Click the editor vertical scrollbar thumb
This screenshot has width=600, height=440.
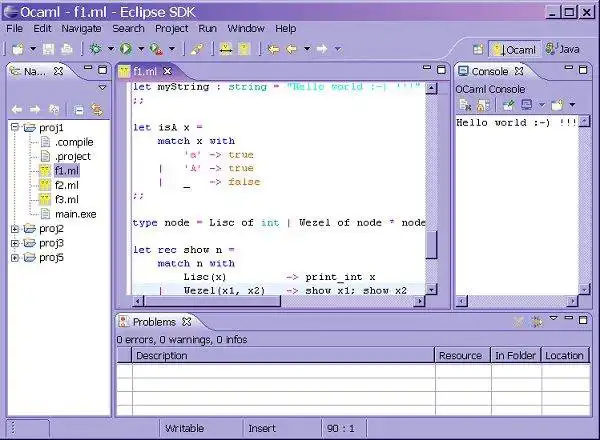[x=431, y=245]
